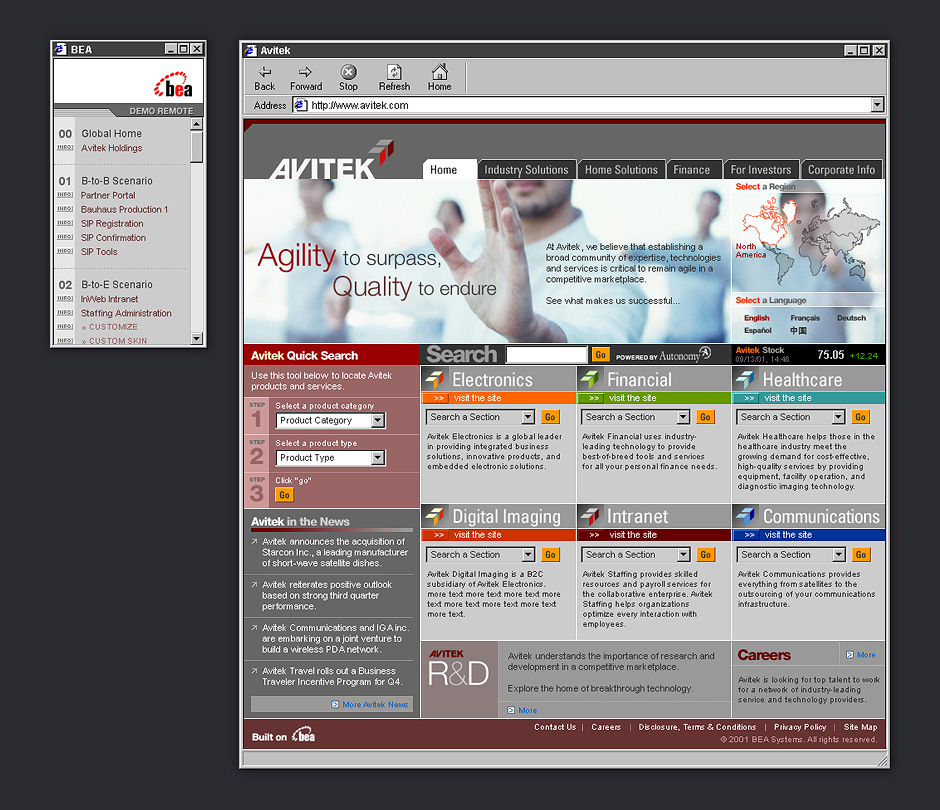
Task: Click the Digital Imaging section logo icon
Action: [435, 517]
